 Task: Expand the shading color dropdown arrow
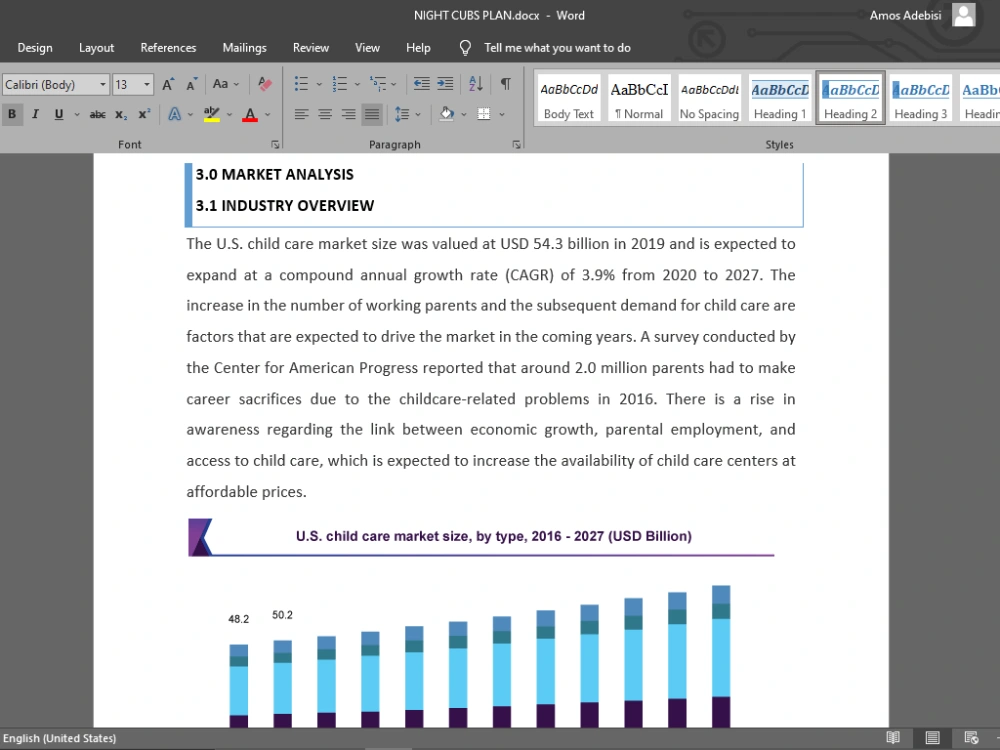[464, 115]
